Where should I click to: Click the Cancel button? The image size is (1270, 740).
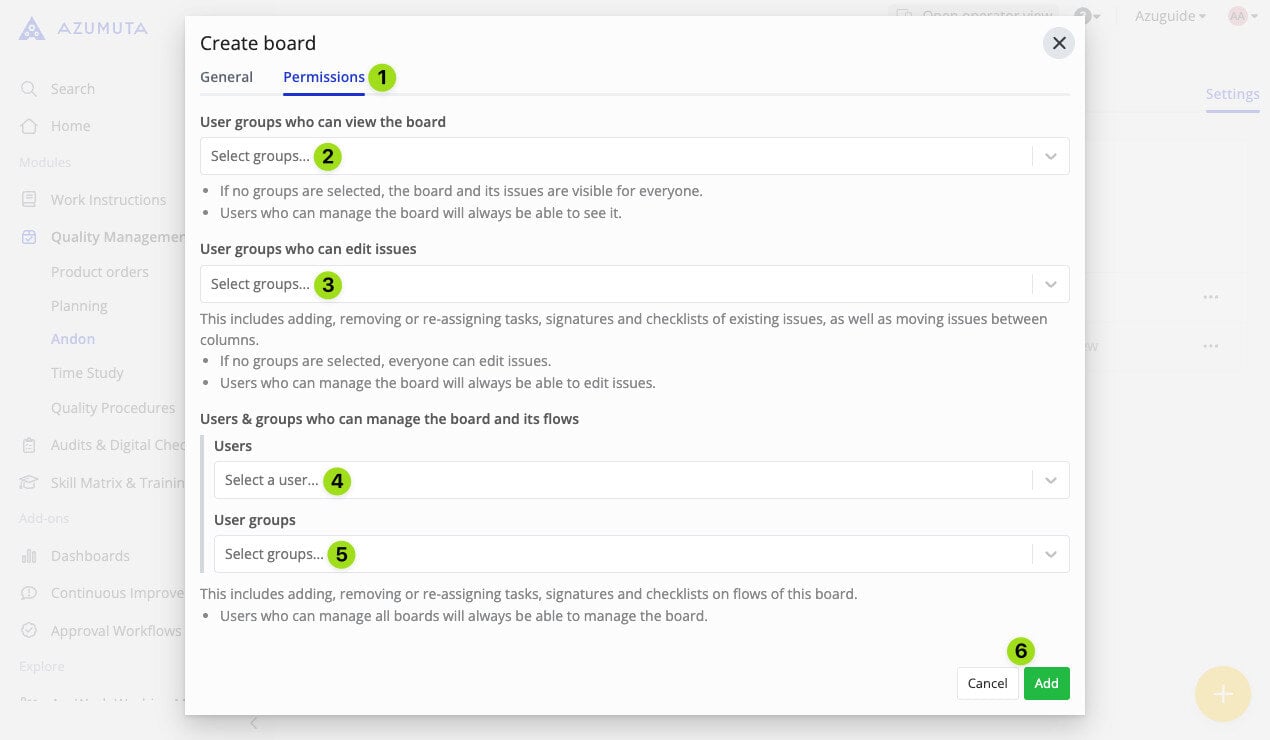987,683
